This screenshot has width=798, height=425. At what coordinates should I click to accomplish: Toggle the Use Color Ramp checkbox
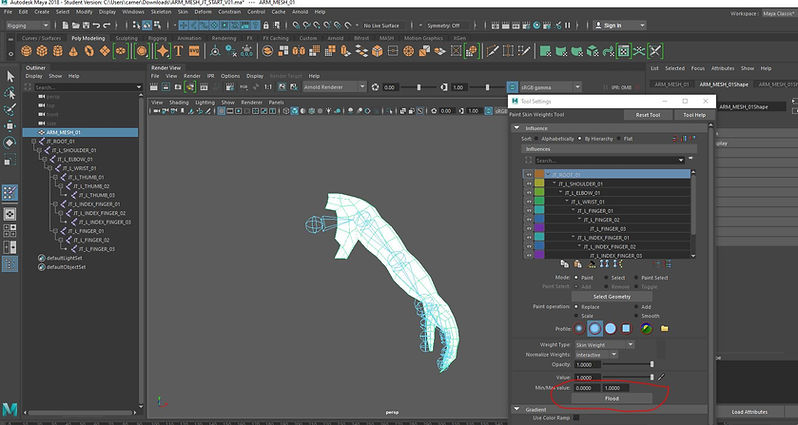pos(576,418)
